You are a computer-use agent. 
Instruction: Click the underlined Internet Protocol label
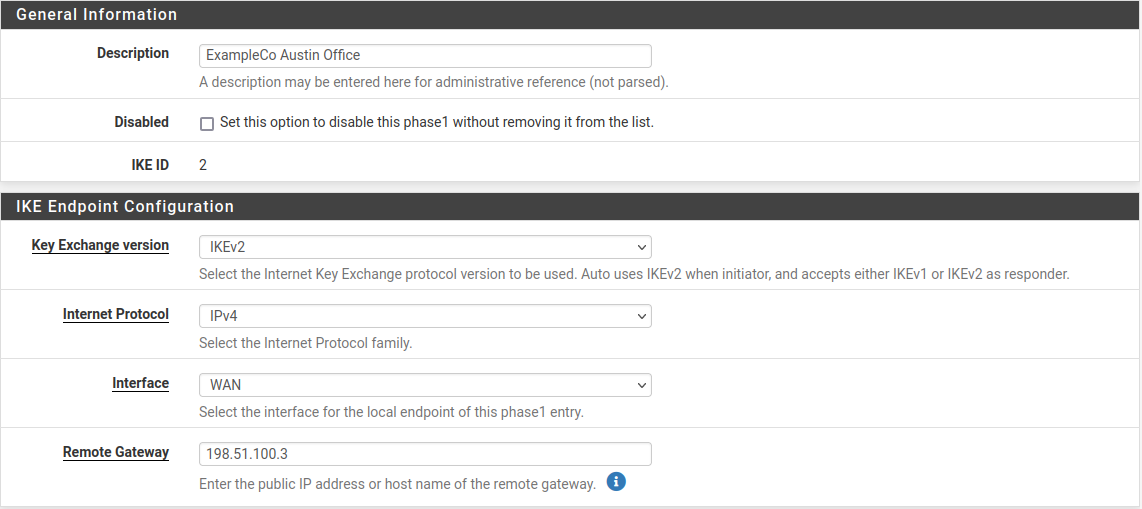pyautogui.click(x=115, y=315)
